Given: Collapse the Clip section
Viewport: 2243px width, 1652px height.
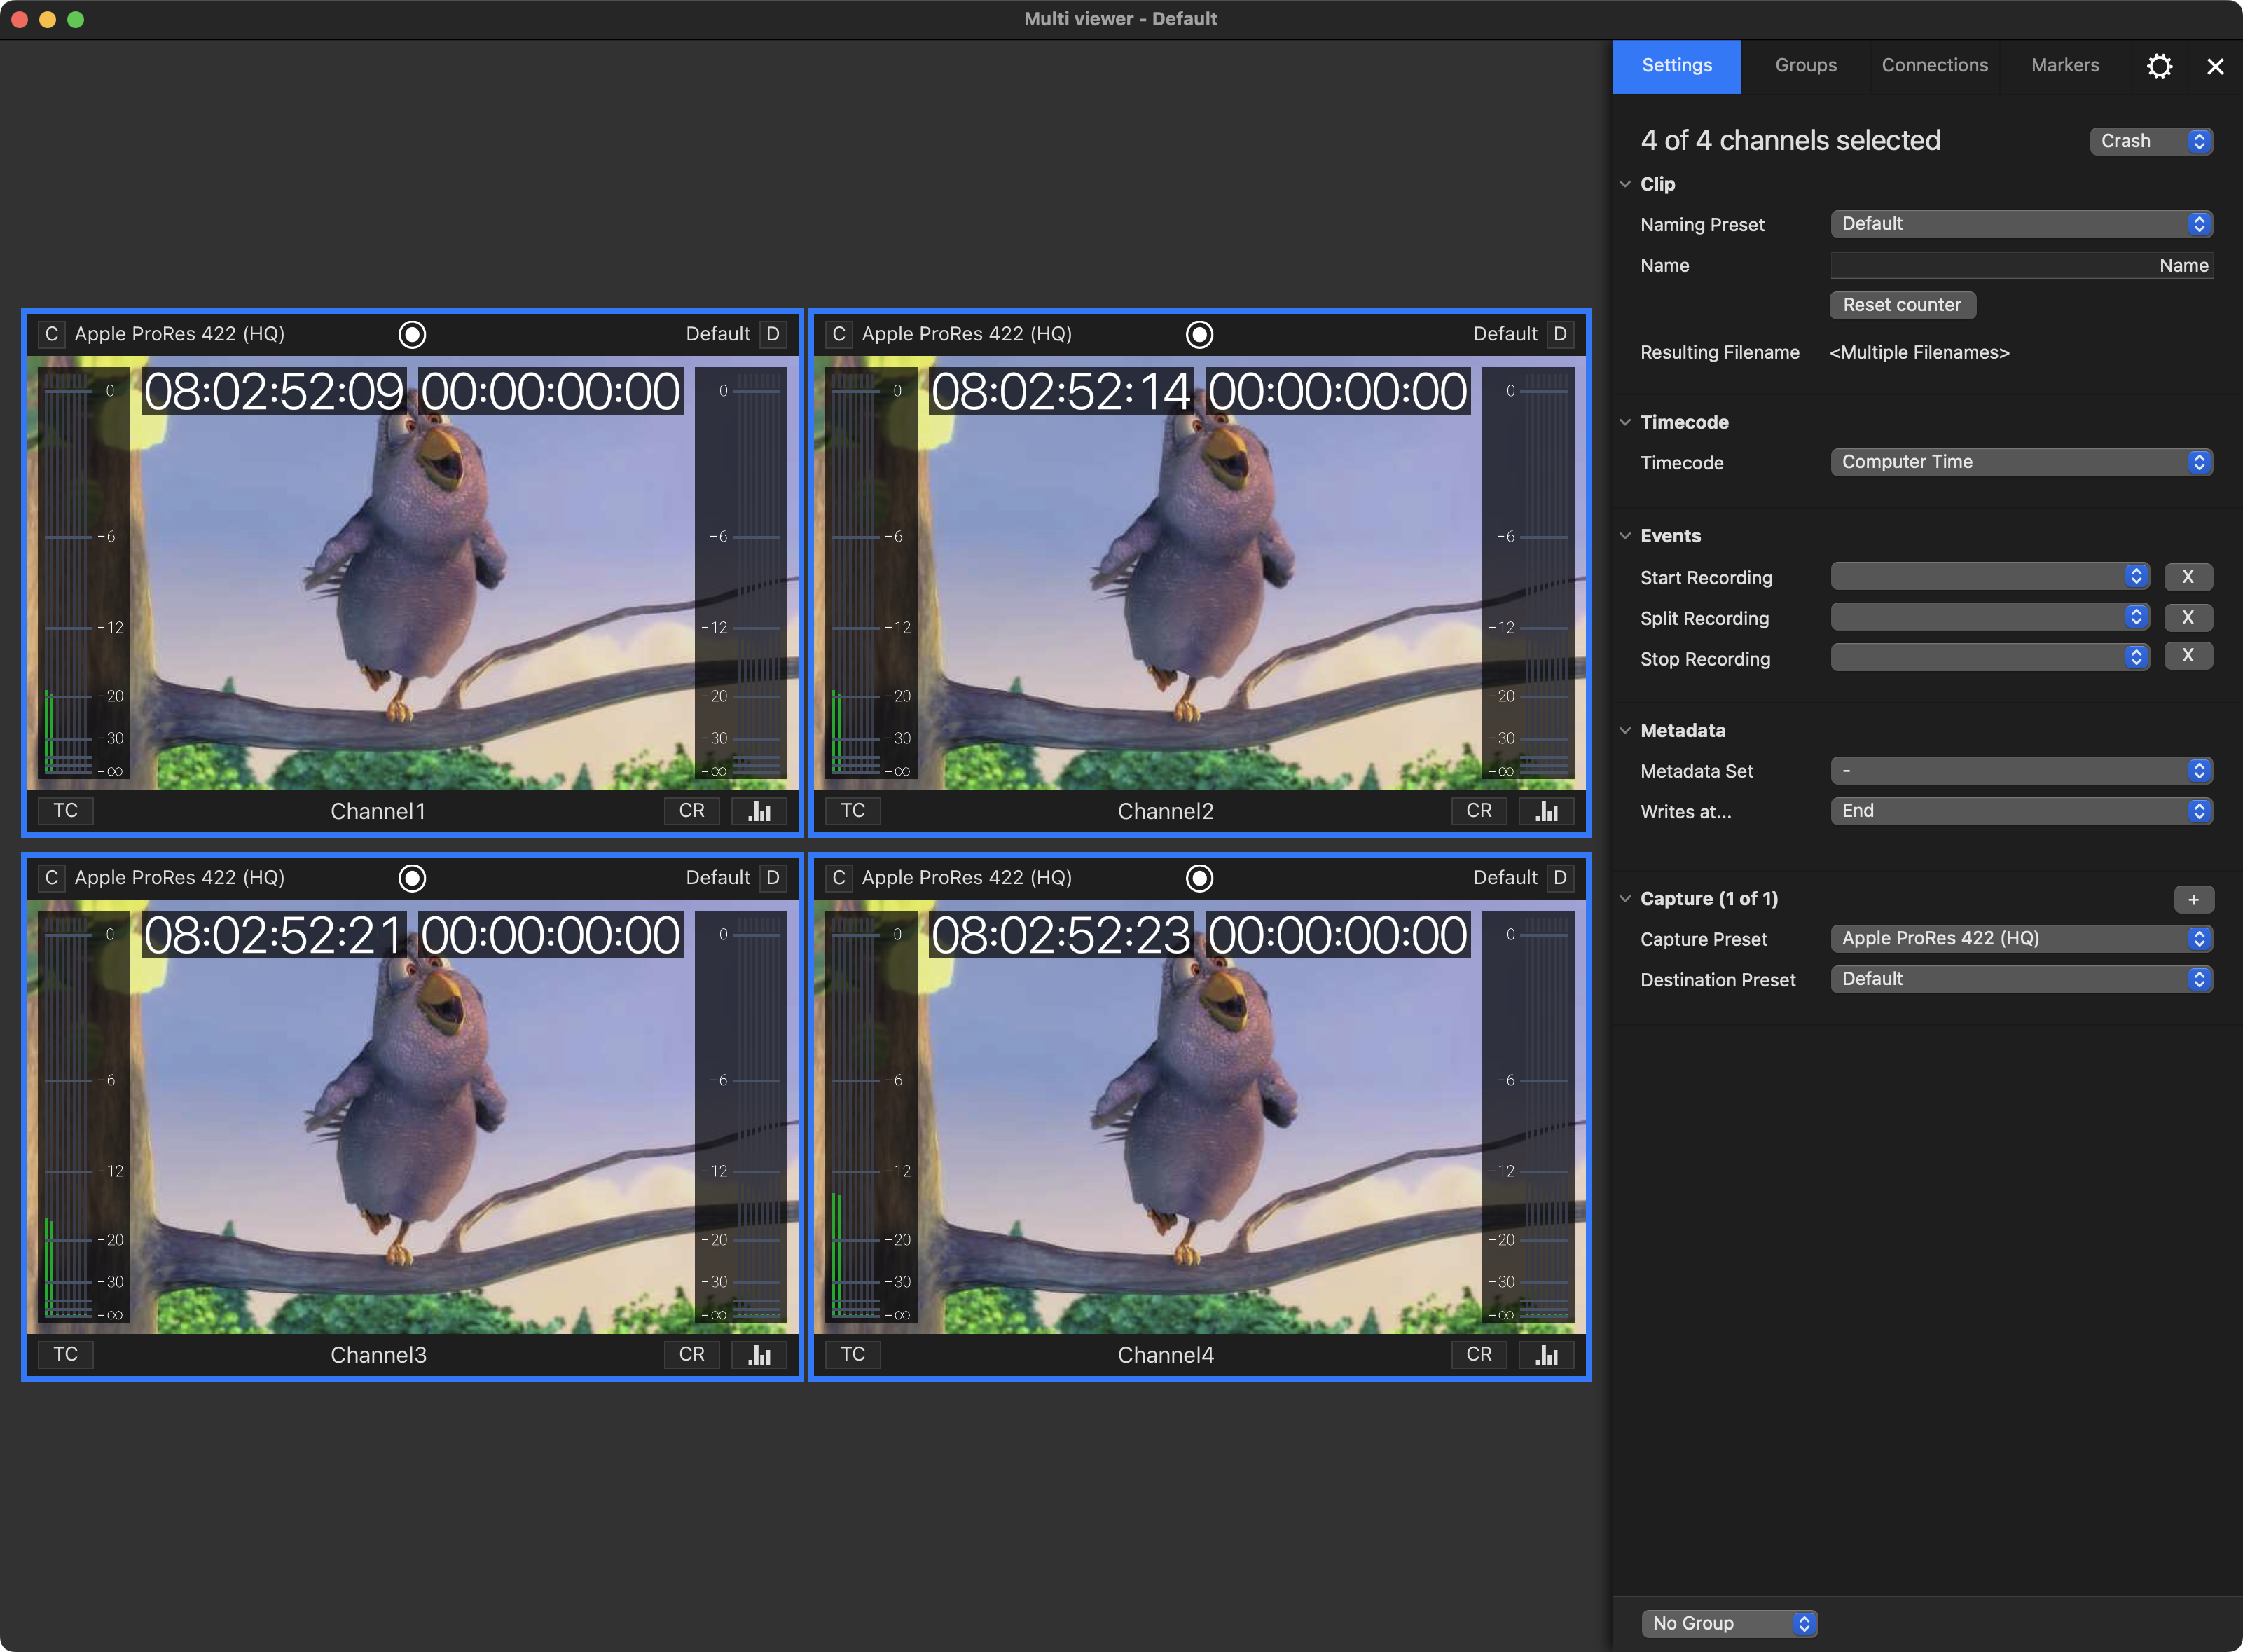Looking at the screenshot, I should (1625, 184).
